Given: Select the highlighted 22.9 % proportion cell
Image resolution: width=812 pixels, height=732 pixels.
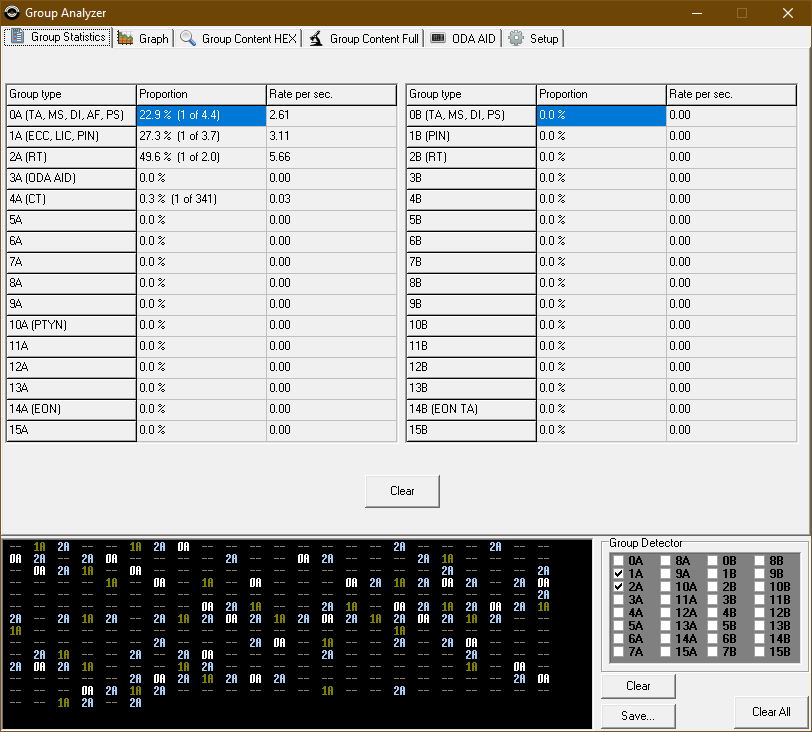Looking at the screenshot, I should click(x=201, y=115).
